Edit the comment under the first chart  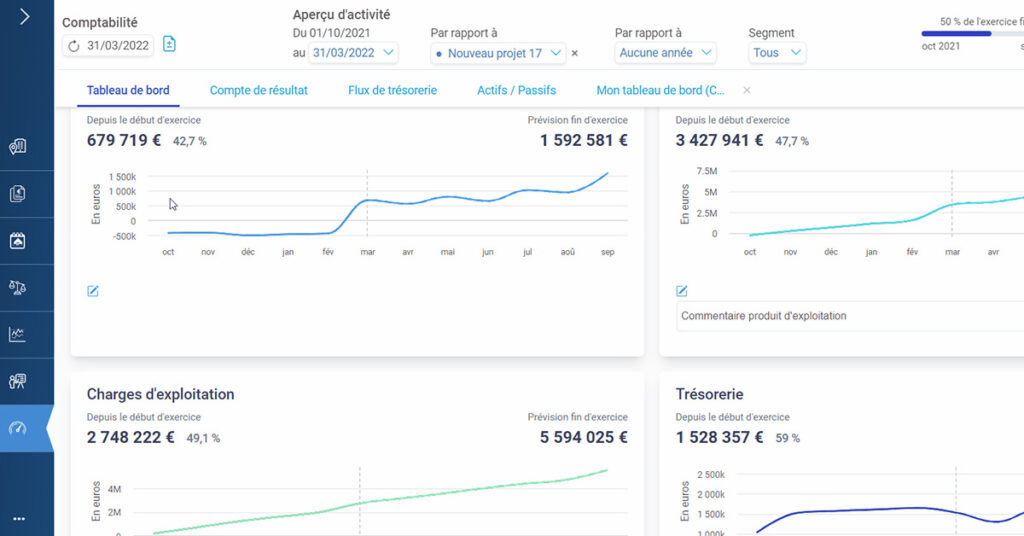[x=93, y=291]
